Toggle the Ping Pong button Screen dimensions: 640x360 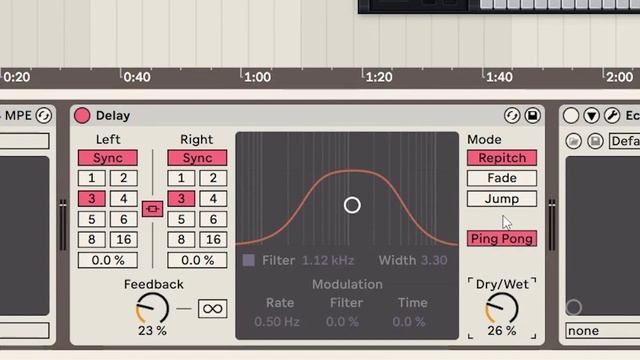(x=502, y=239)
